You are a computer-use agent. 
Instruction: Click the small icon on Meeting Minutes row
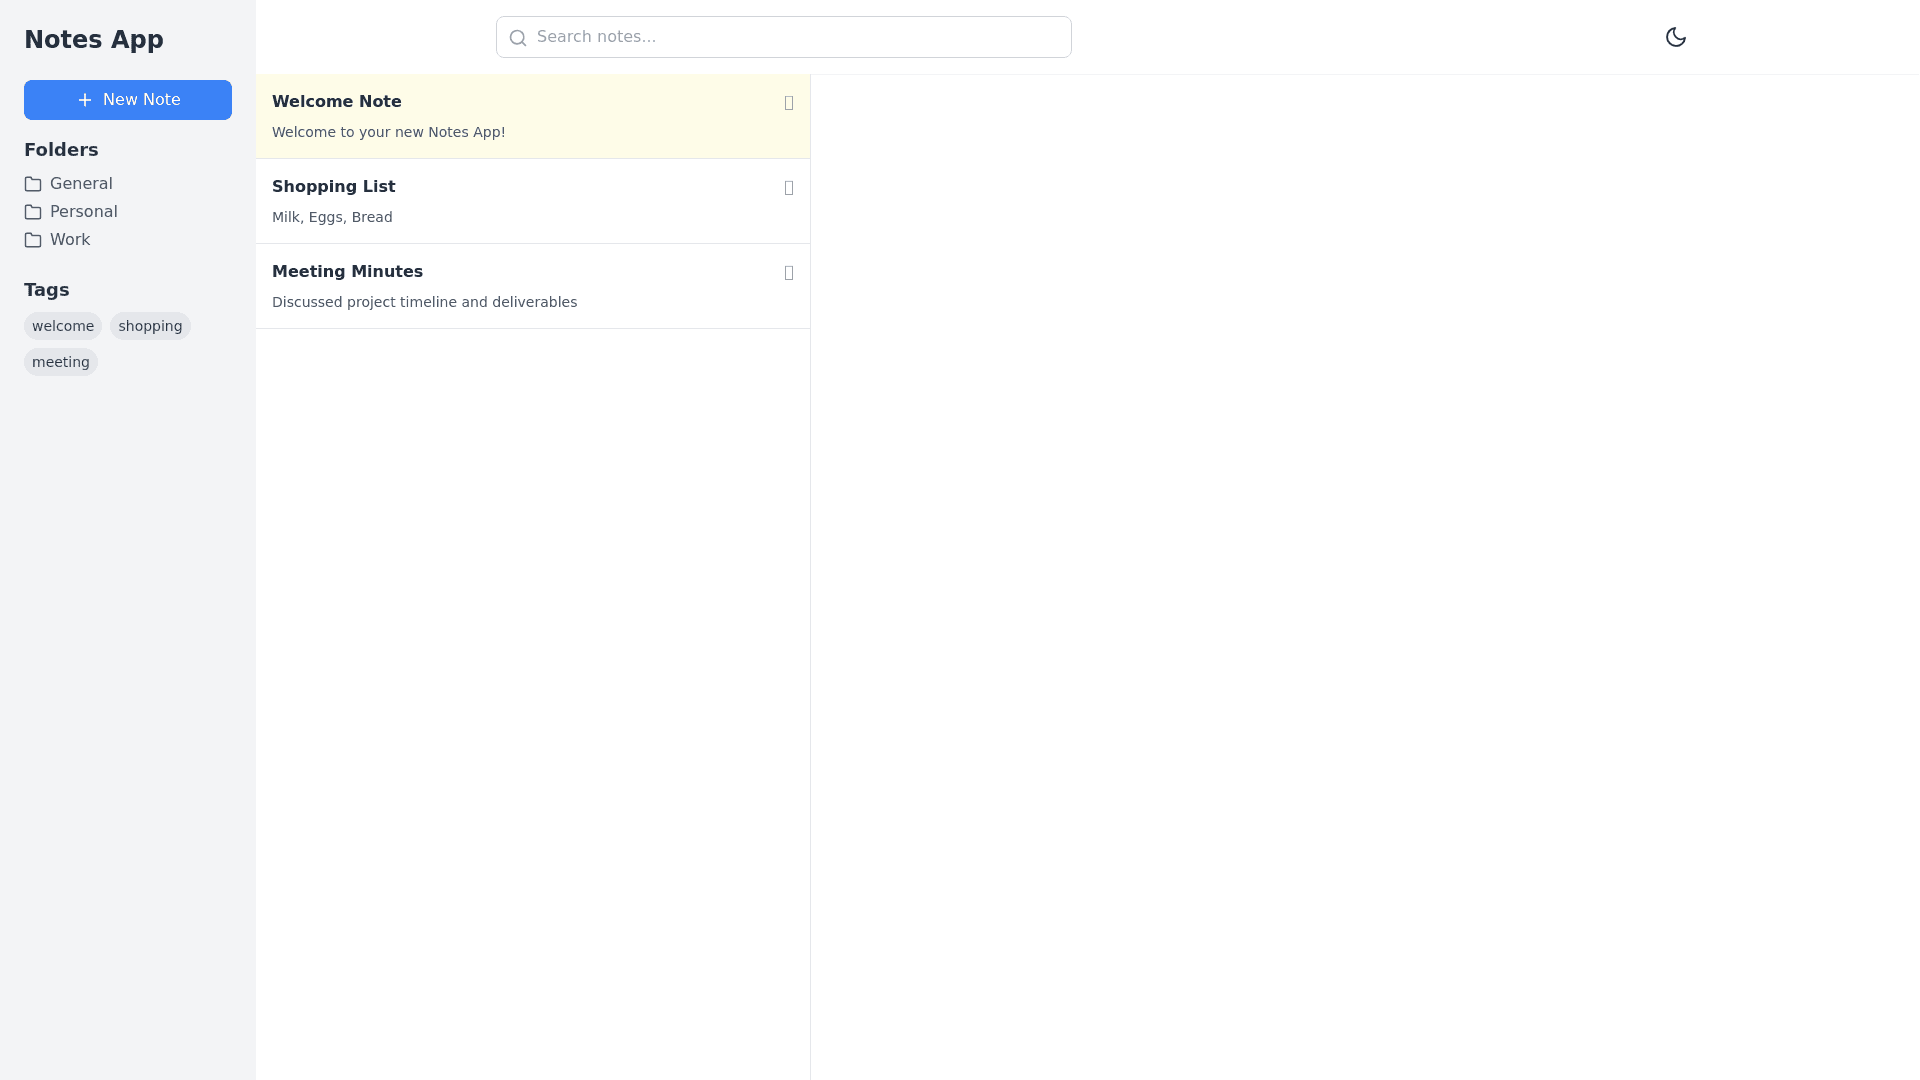789,273
